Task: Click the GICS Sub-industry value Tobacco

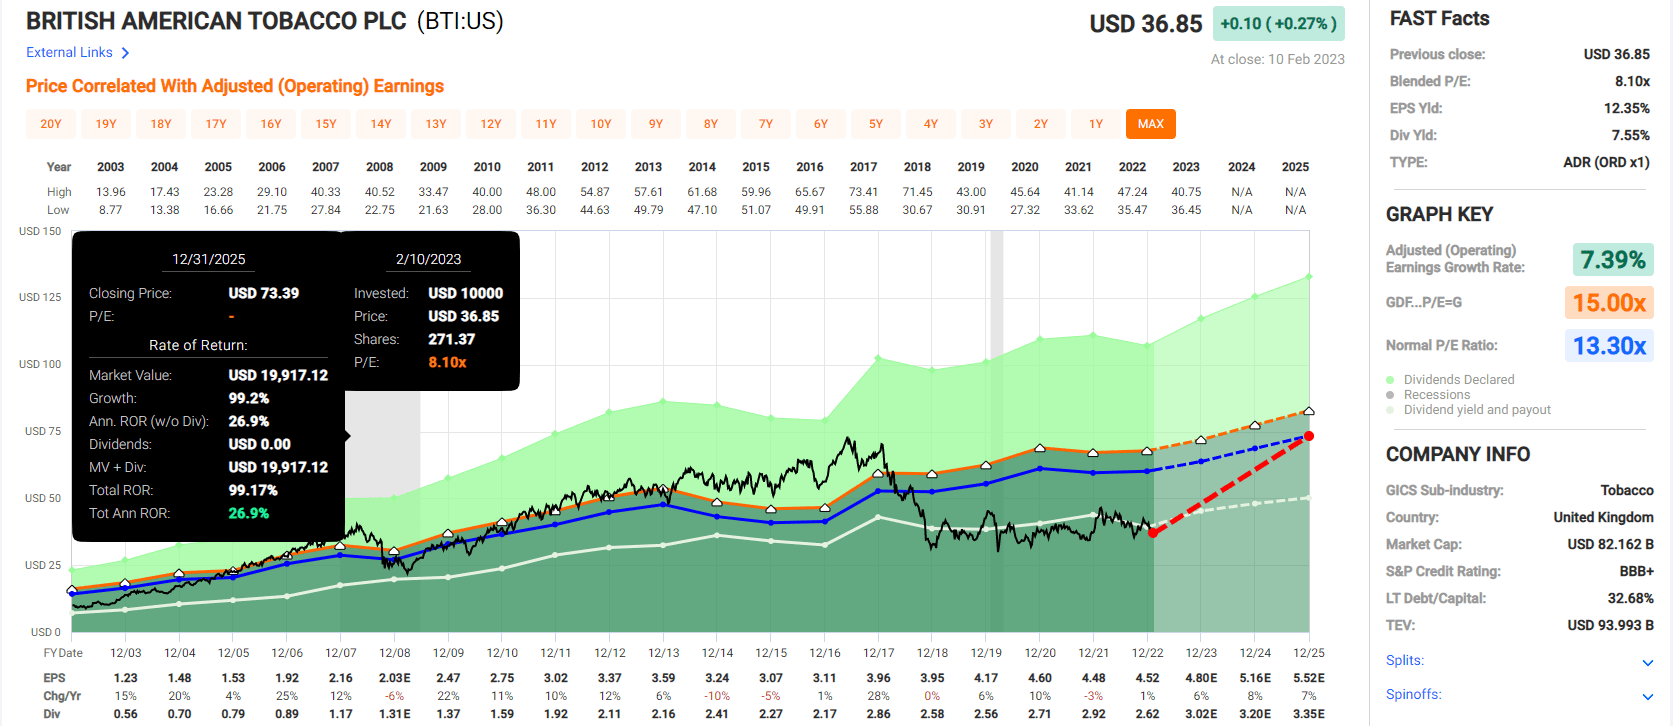Action: pos(1627,490)
